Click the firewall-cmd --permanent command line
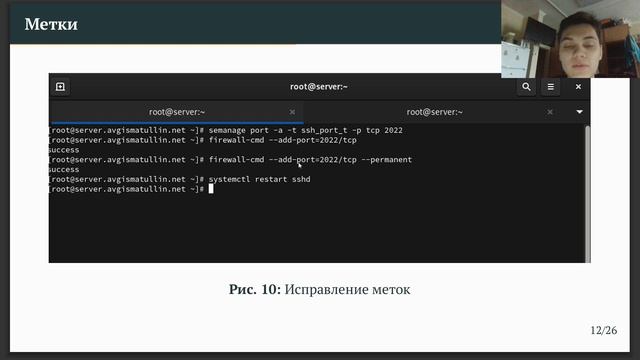 pos(231,160)
